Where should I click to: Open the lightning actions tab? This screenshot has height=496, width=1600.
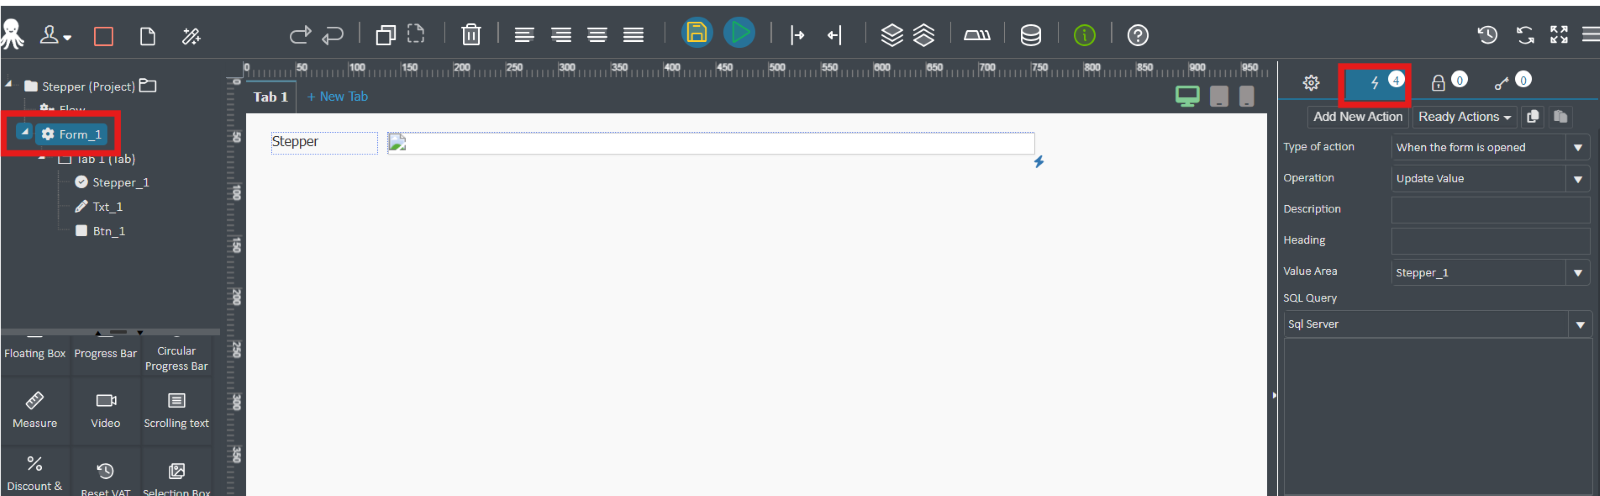coord(1375,83)
